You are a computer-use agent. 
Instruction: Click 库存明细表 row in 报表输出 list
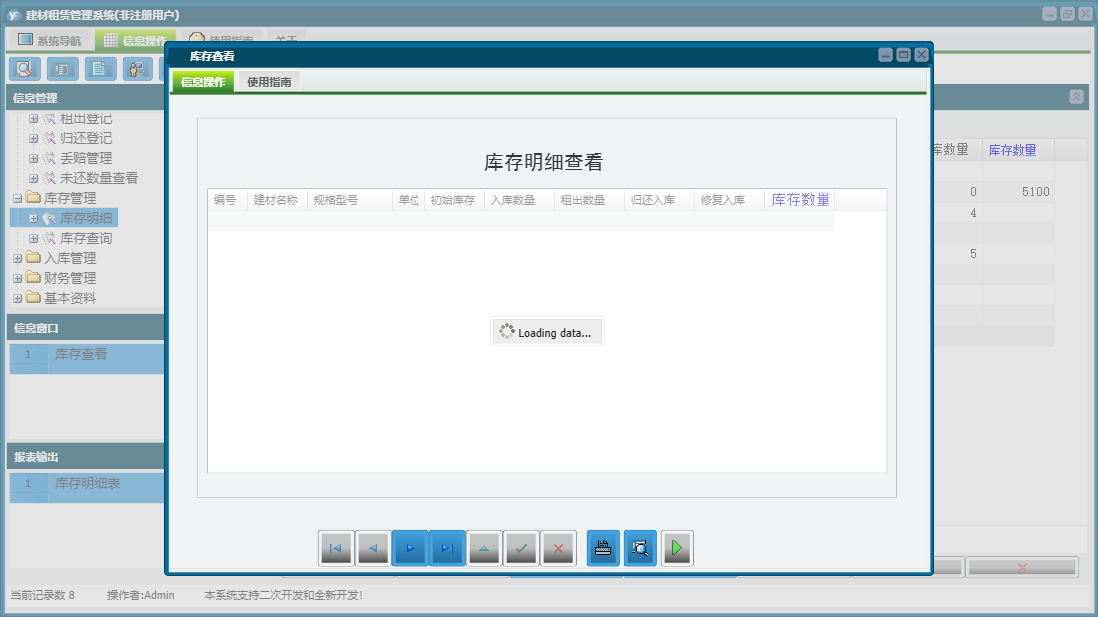tap(87, 483)
